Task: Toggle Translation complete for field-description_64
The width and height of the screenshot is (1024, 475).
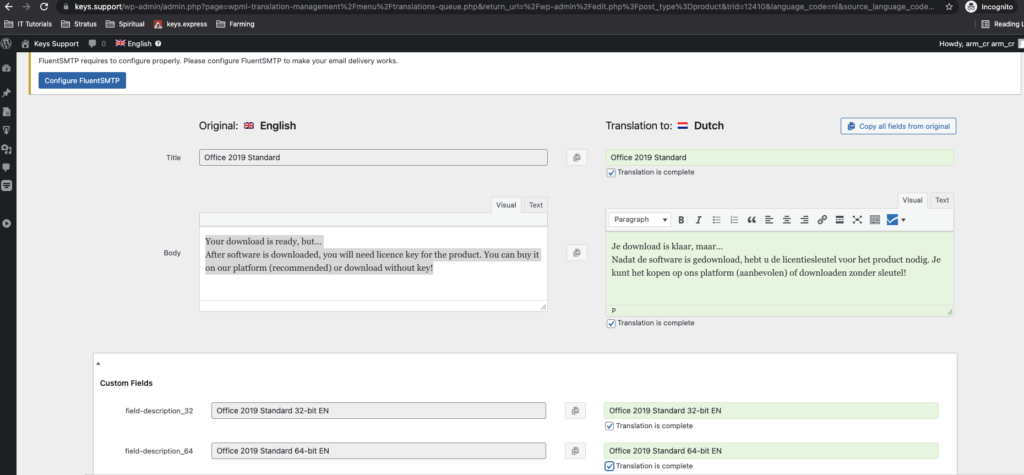Action: (611, 466)
